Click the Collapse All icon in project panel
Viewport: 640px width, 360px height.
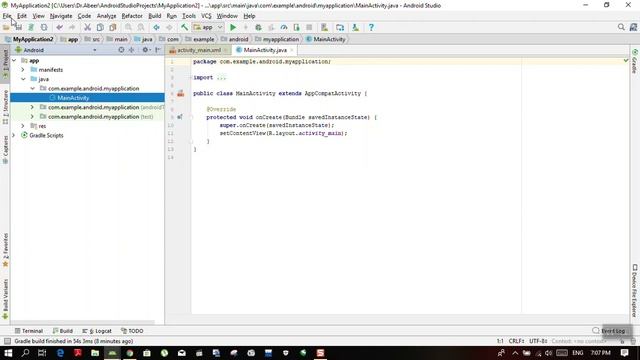(x=131, y=50)
